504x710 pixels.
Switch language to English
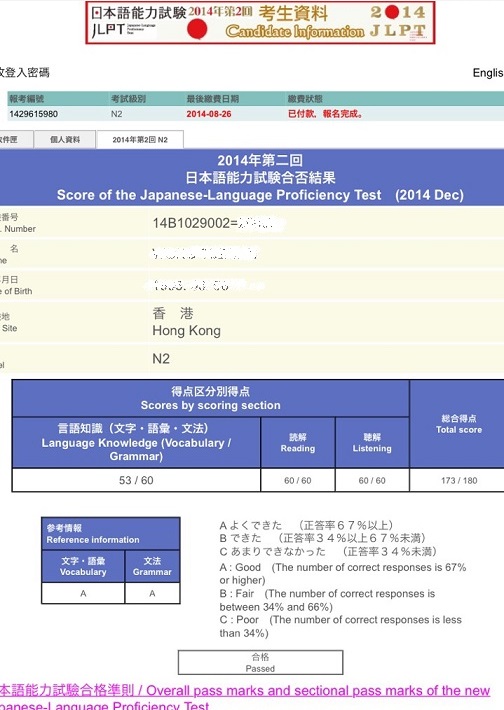488,73
